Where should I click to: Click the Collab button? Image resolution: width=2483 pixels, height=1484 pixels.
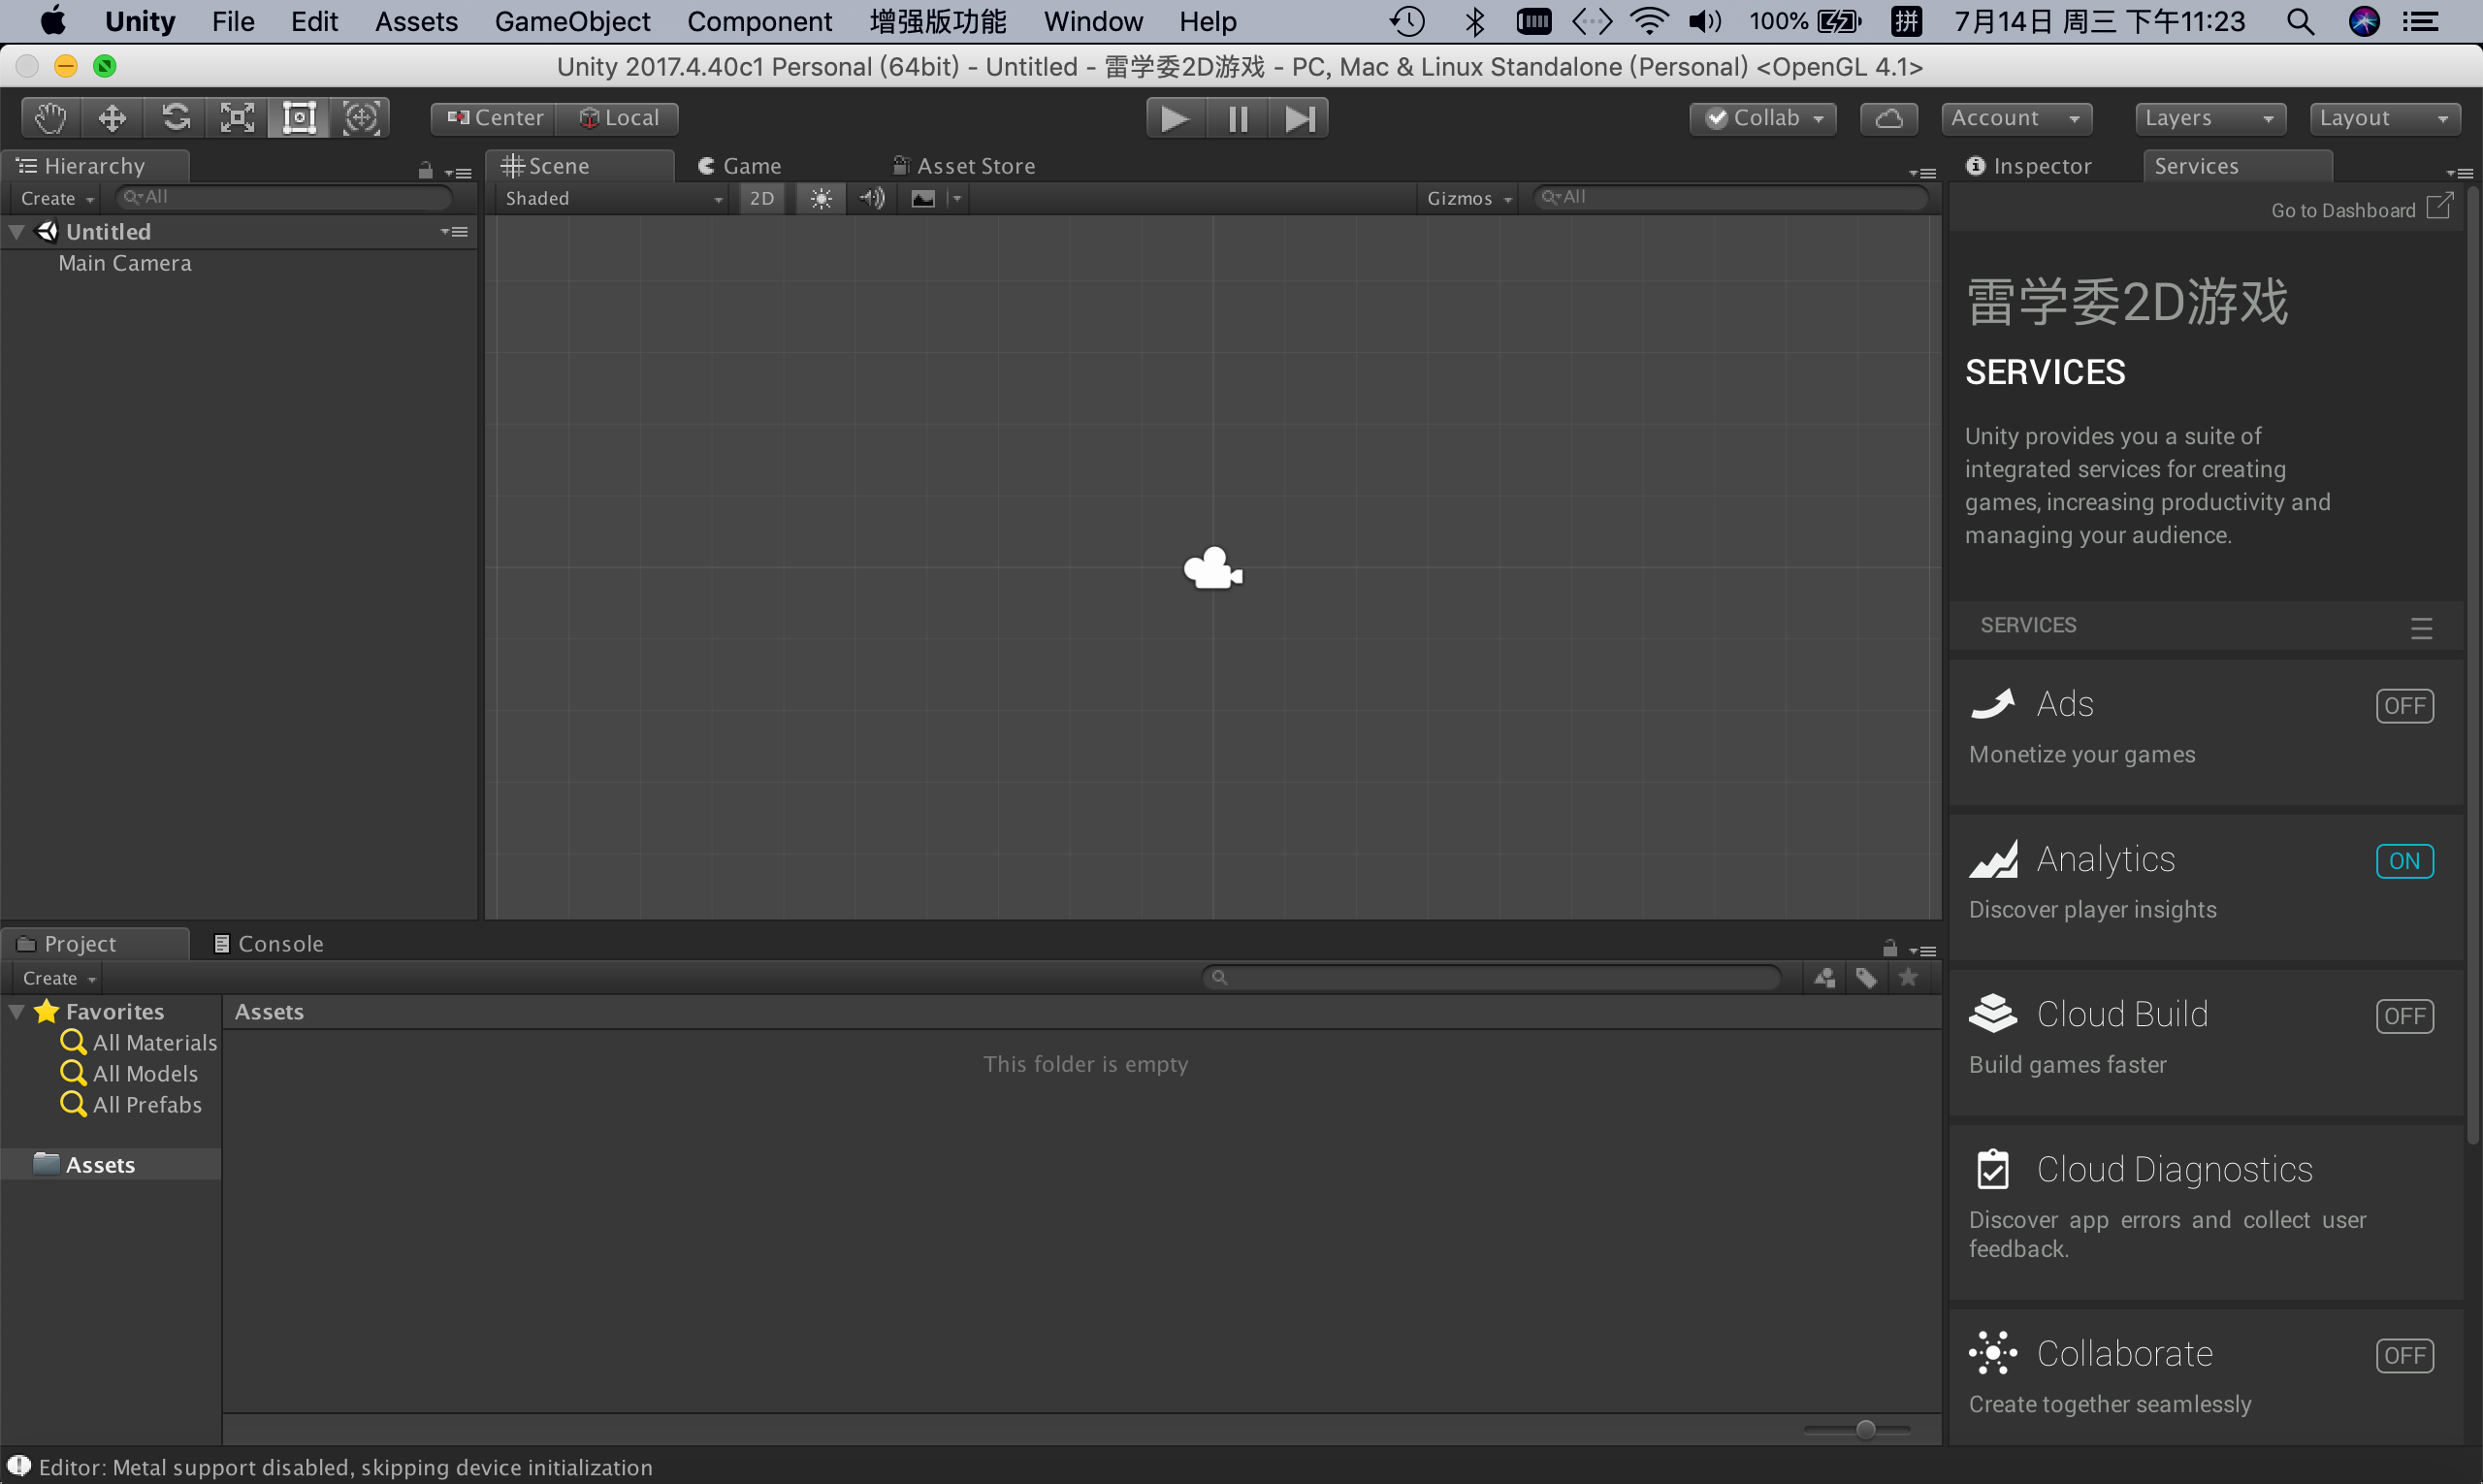pos(1763,118)
